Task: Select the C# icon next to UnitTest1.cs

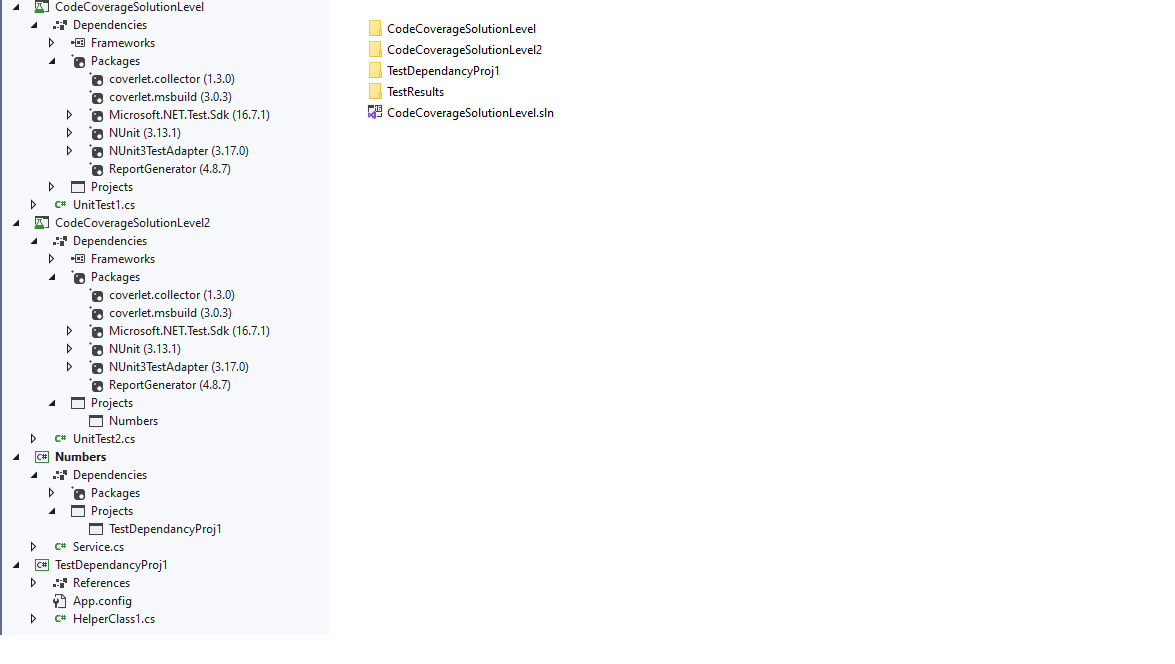Action: click(60, 204)
